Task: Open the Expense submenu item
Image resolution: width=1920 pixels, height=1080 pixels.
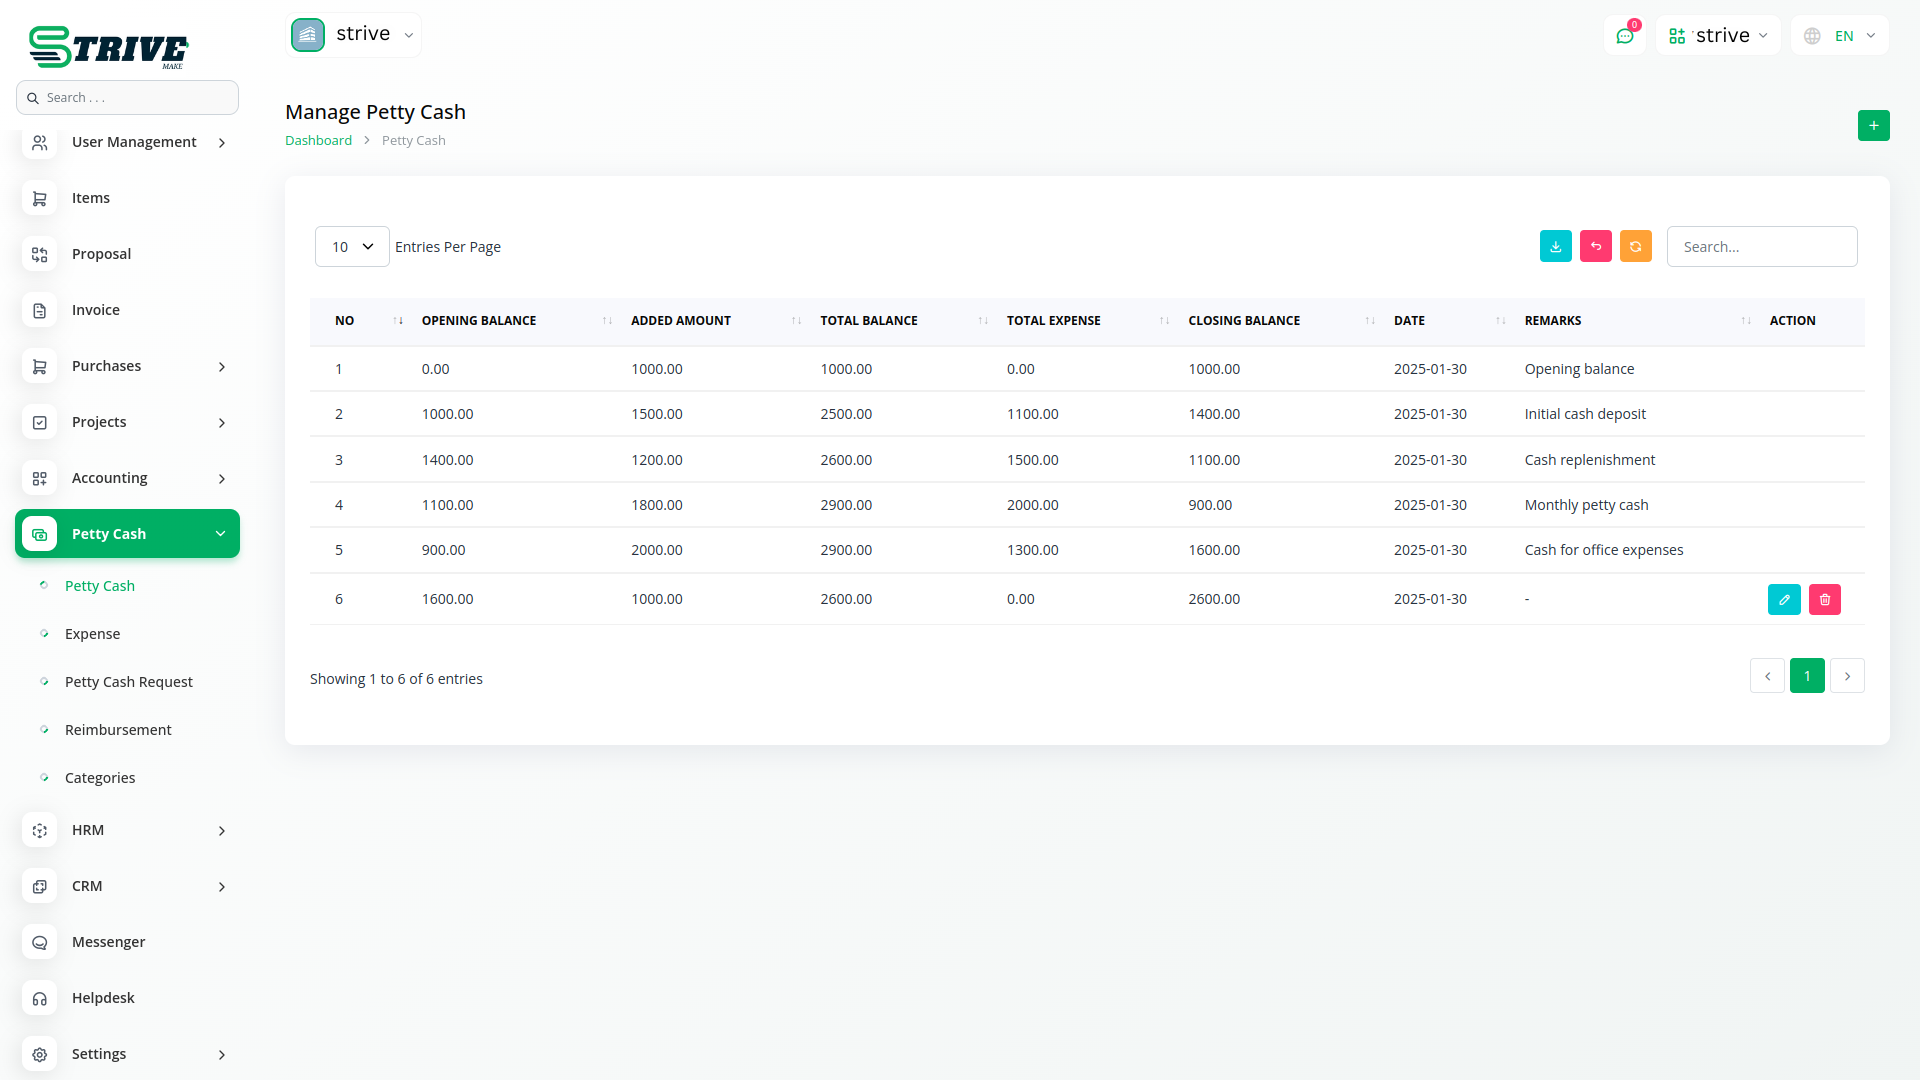Action: [92, 634]
